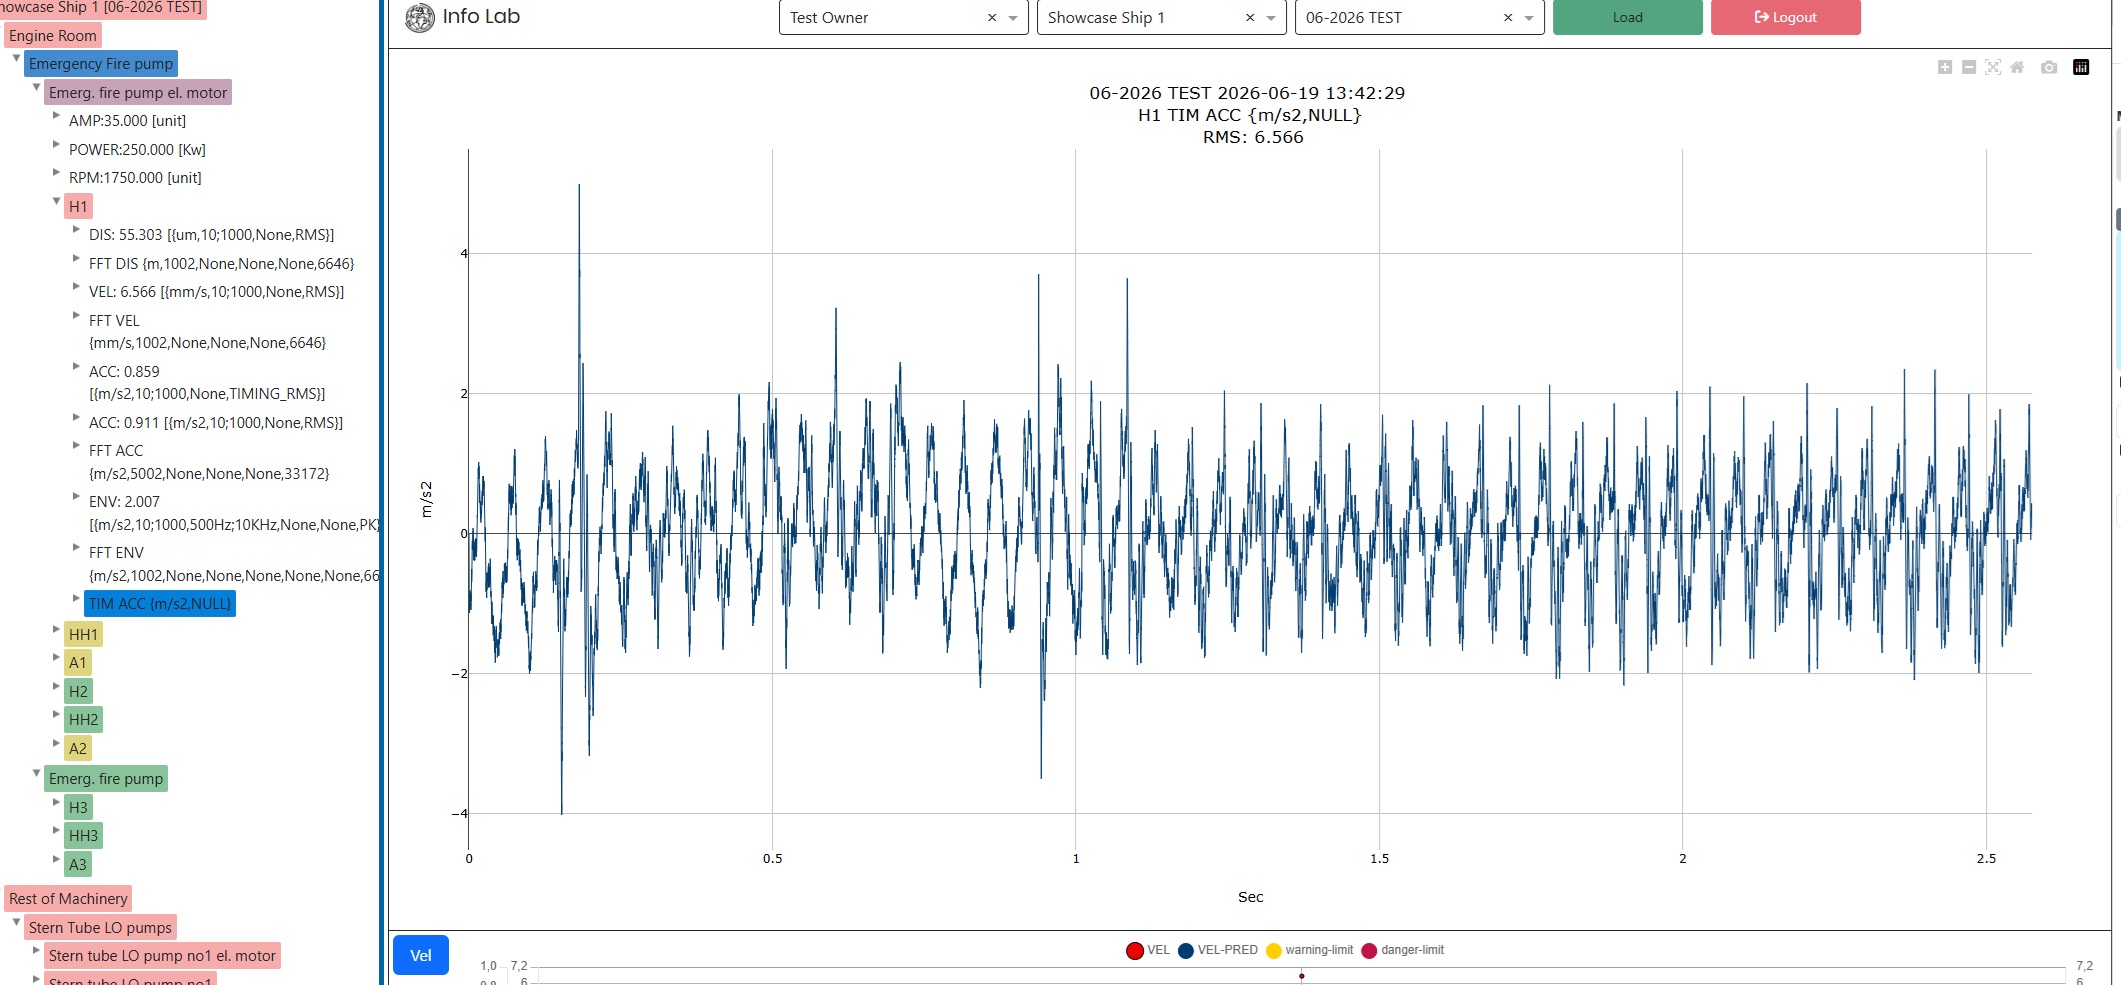
Task: Zoom in on the plot
Action: [x=1944, y=67]
